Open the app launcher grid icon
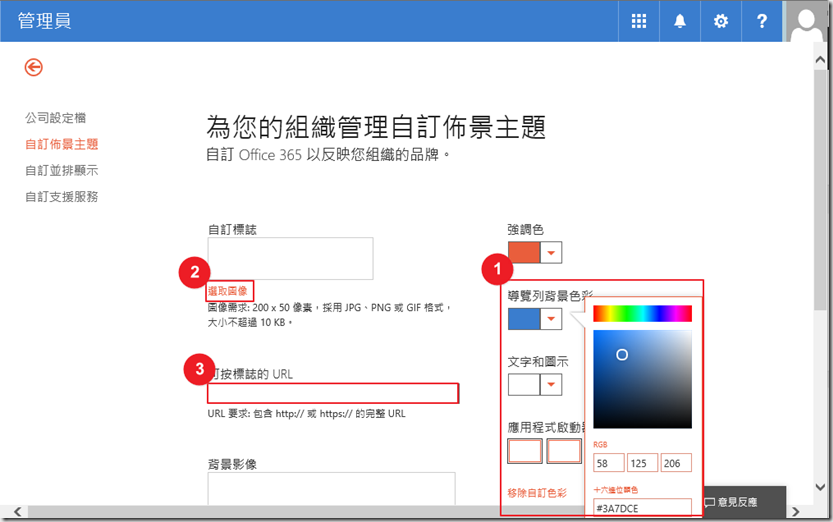Viewport: 833px width, 522px height. tap(639, 21)
